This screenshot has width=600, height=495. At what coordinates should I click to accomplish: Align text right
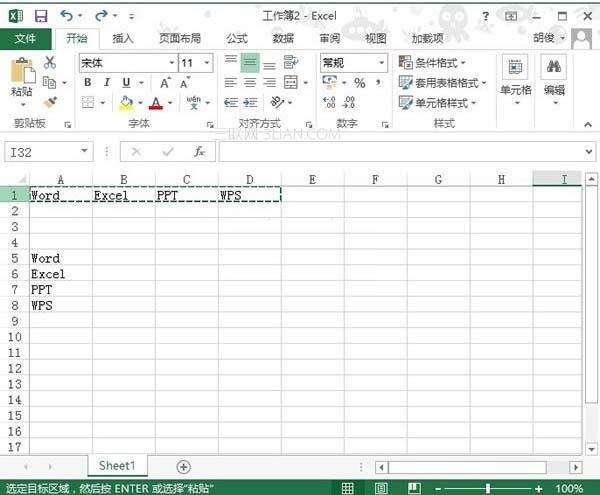[269, 82]
